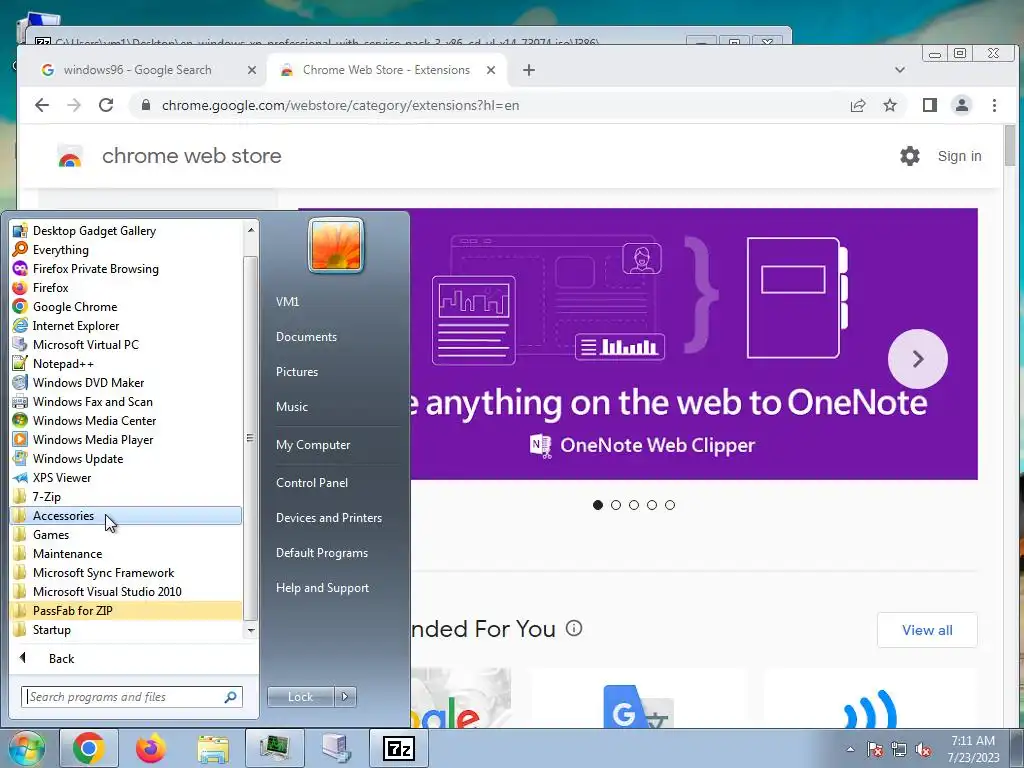The height and width of the screenshot is (768, 1024).
Task: Go back in Chrome browser
Action: [x=42, y=105]
